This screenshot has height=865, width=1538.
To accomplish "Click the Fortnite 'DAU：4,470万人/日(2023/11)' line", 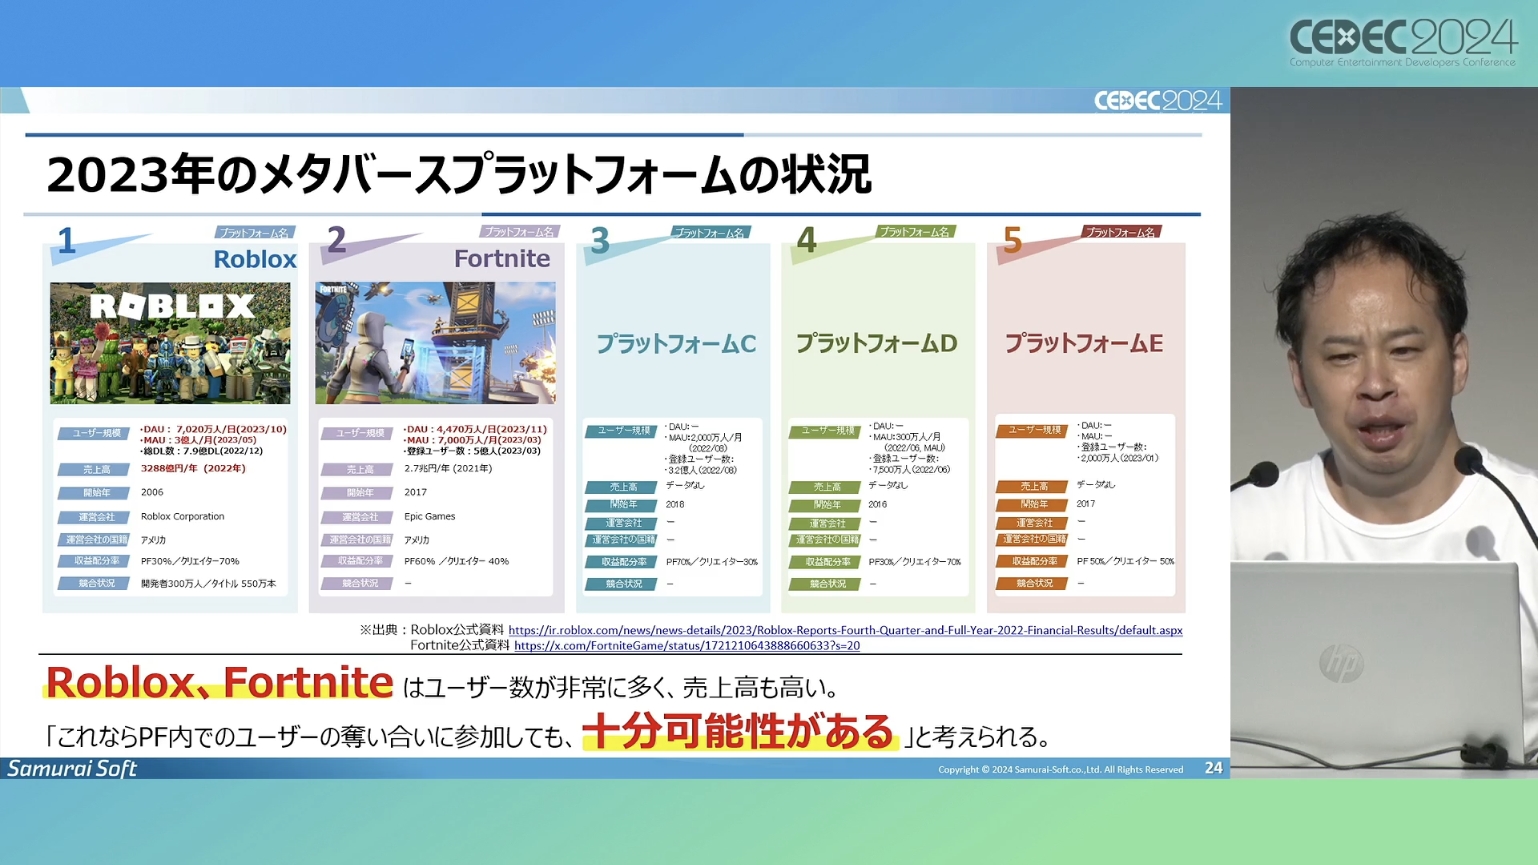I will 475,429.
